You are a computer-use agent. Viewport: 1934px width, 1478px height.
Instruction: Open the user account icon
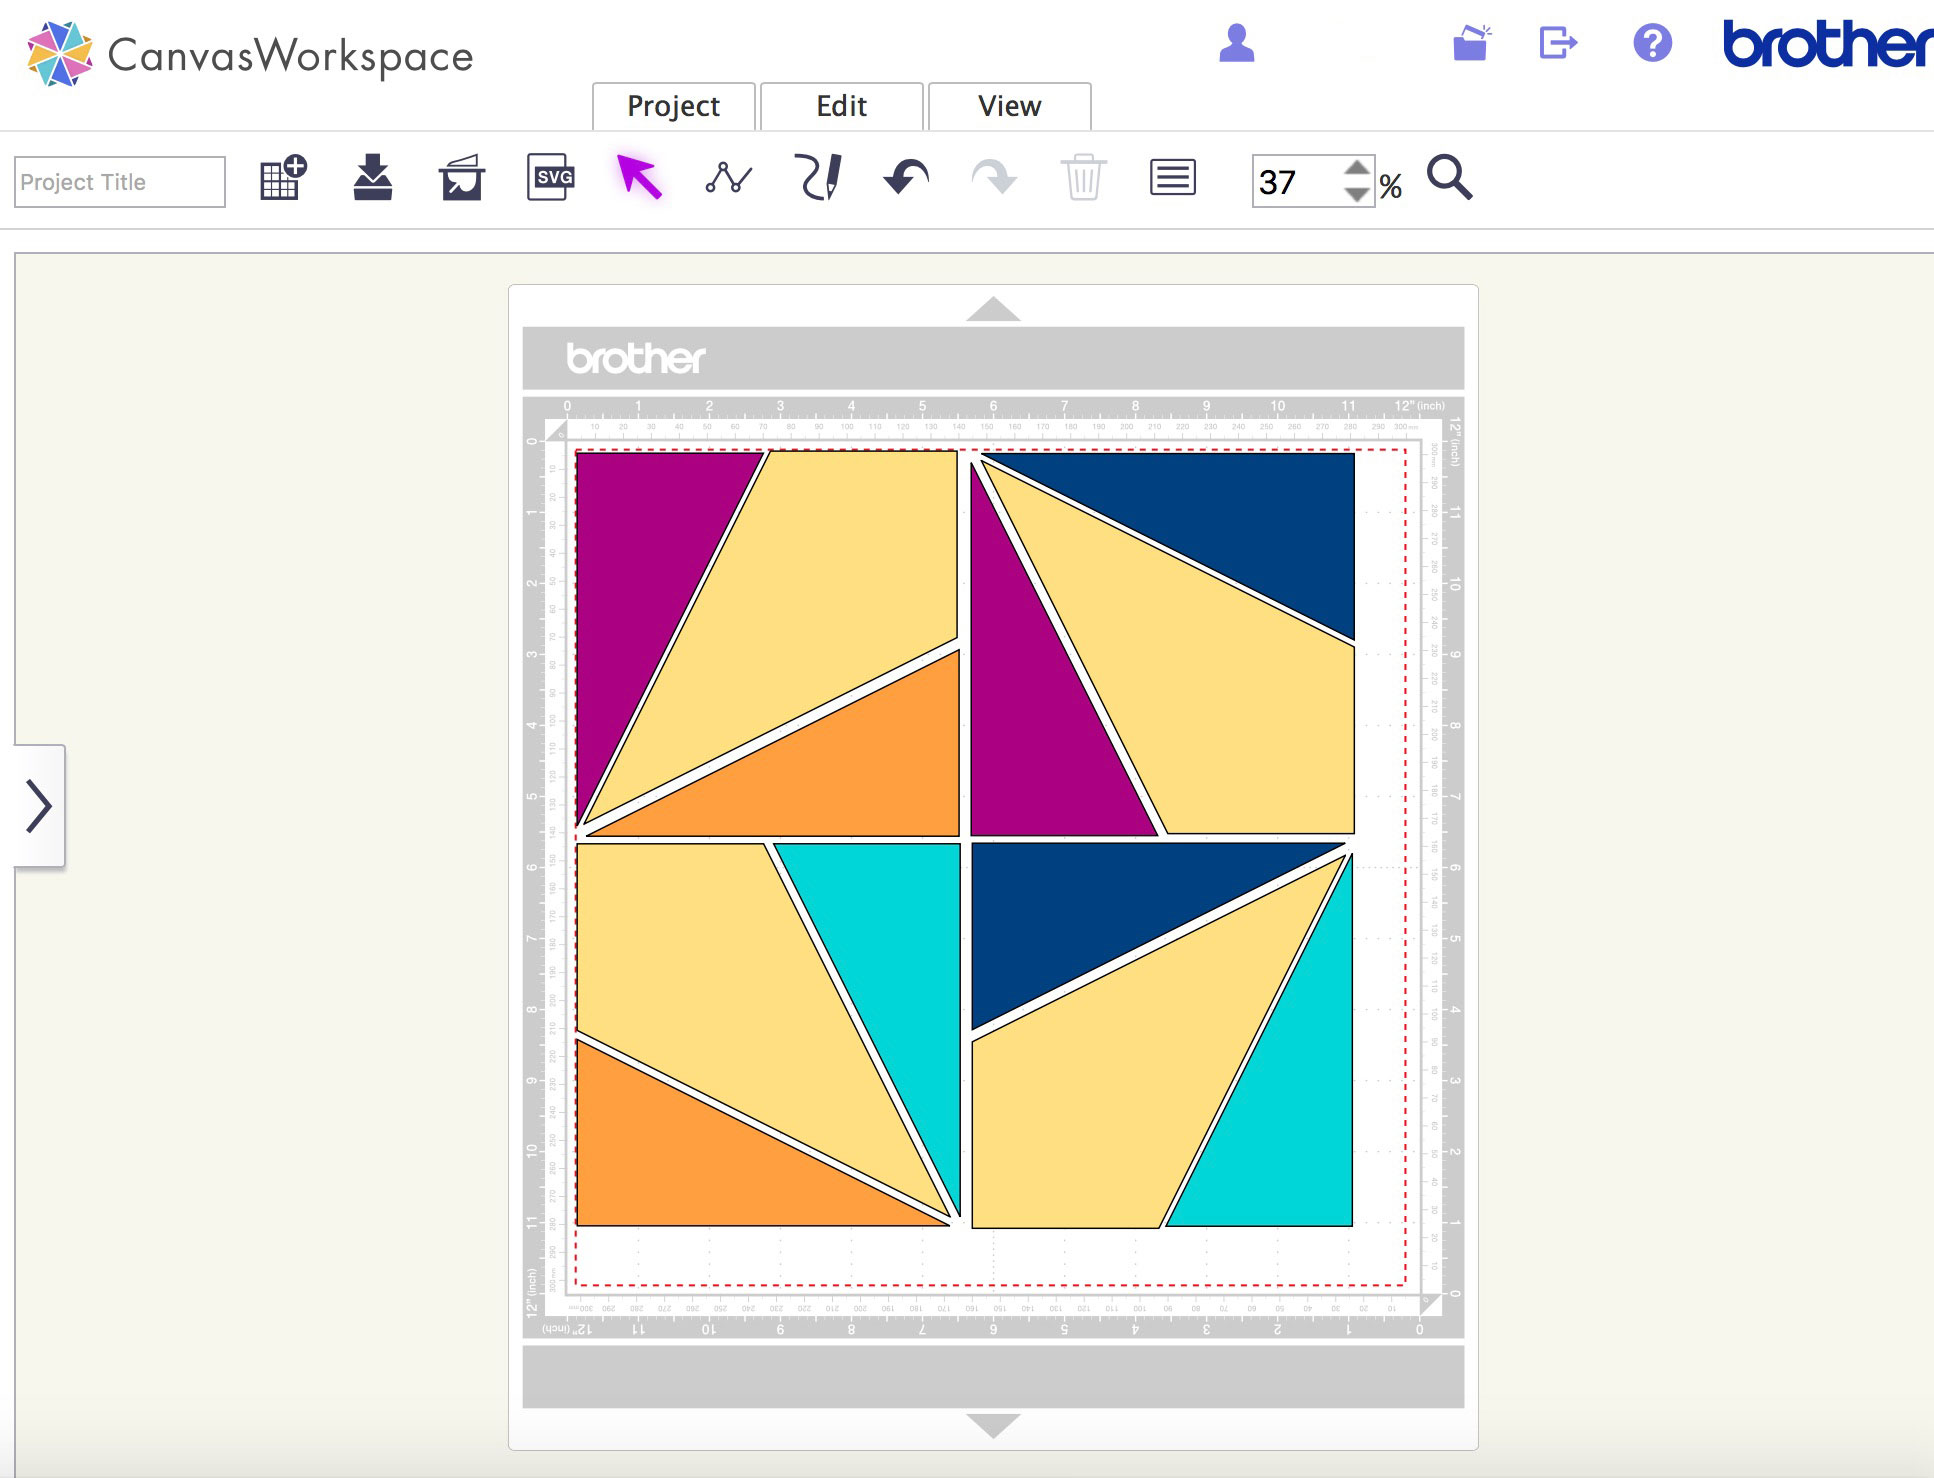[1237, 43]
